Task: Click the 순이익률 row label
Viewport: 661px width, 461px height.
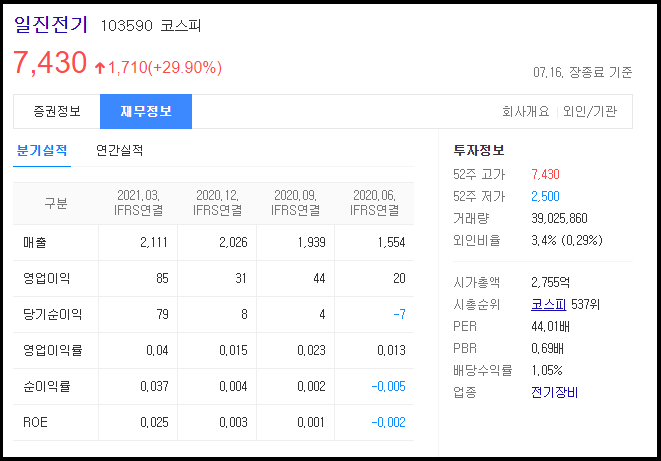Action: (46, 386)
